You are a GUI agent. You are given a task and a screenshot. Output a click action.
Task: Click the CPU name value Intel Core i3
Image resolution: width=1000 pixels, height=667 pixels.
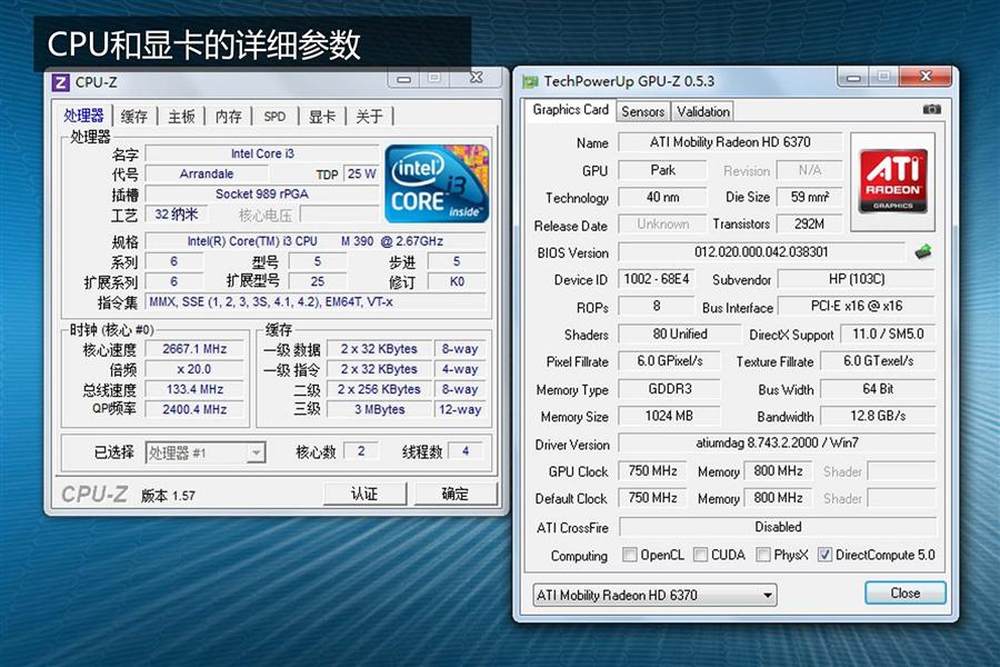coord(262,154)
